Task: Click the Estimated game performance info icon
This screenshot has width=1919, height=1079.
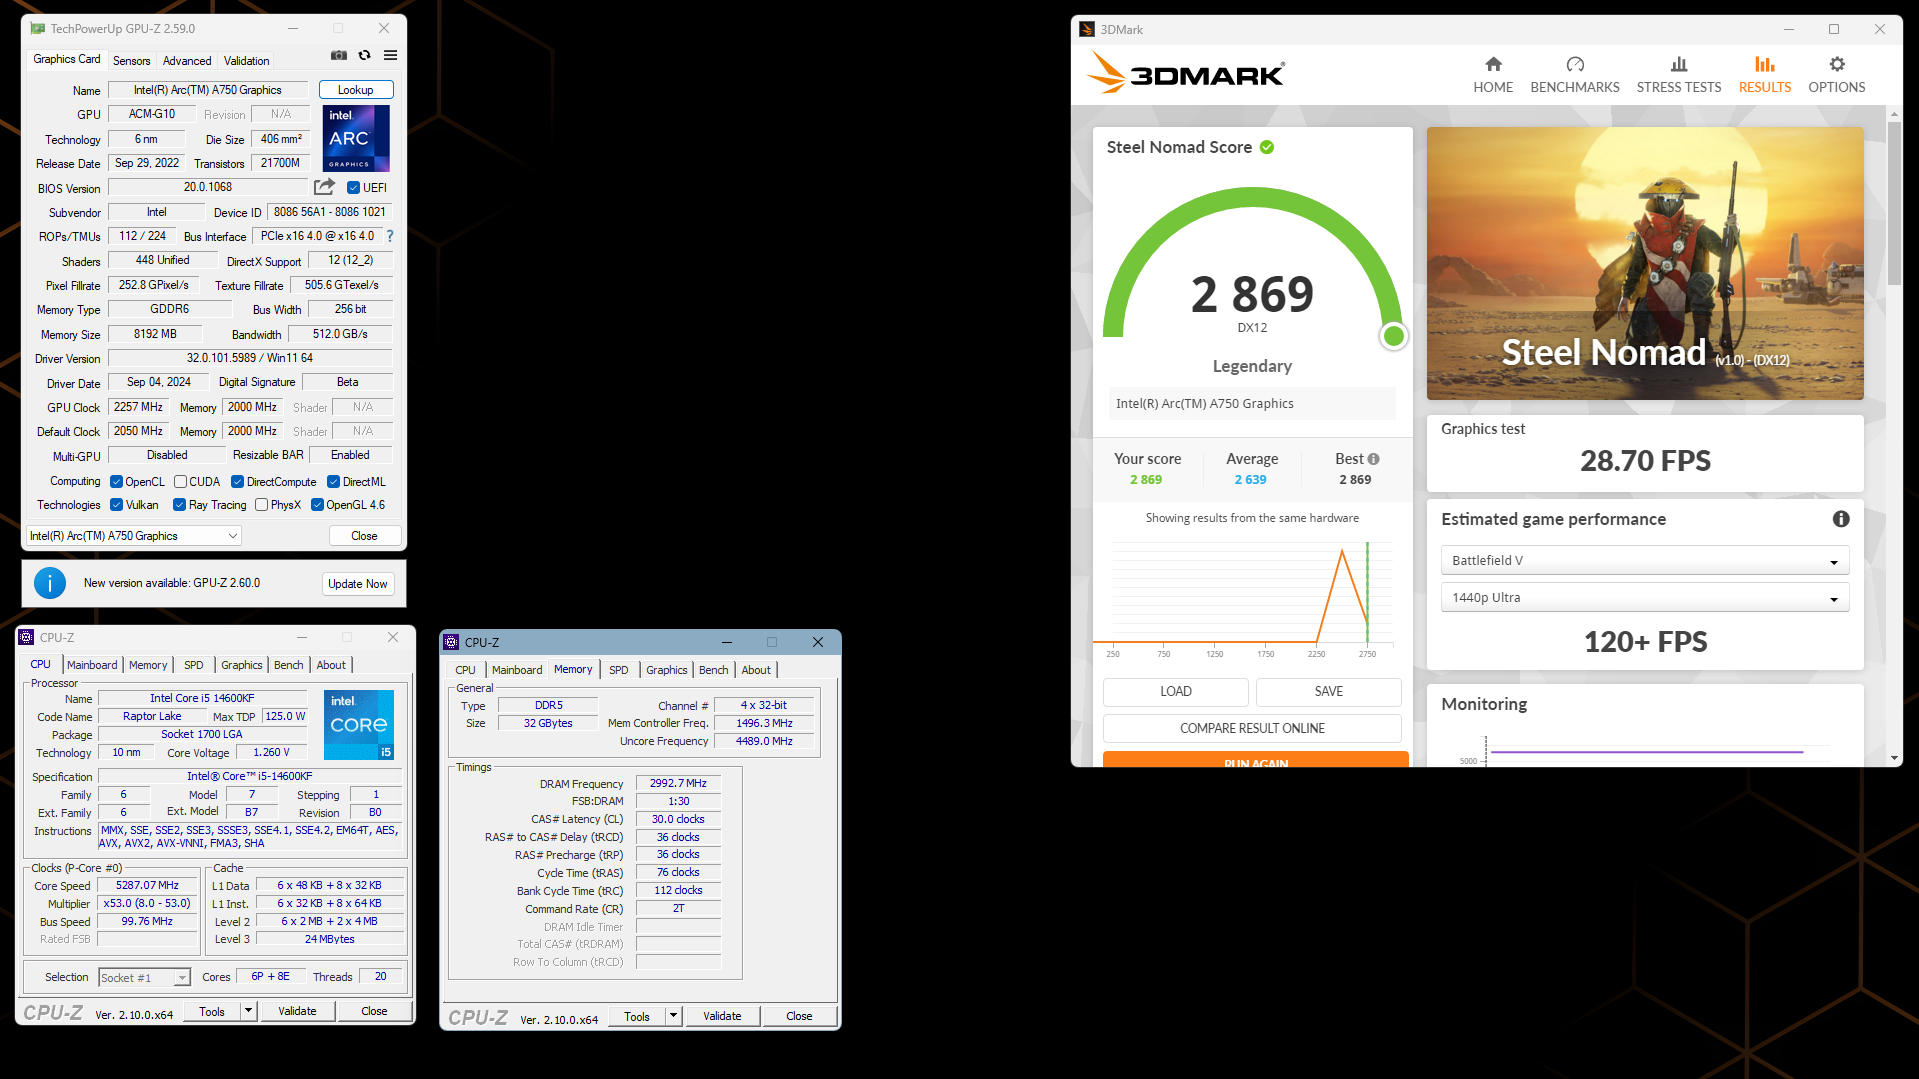Action: (1841, 519)
